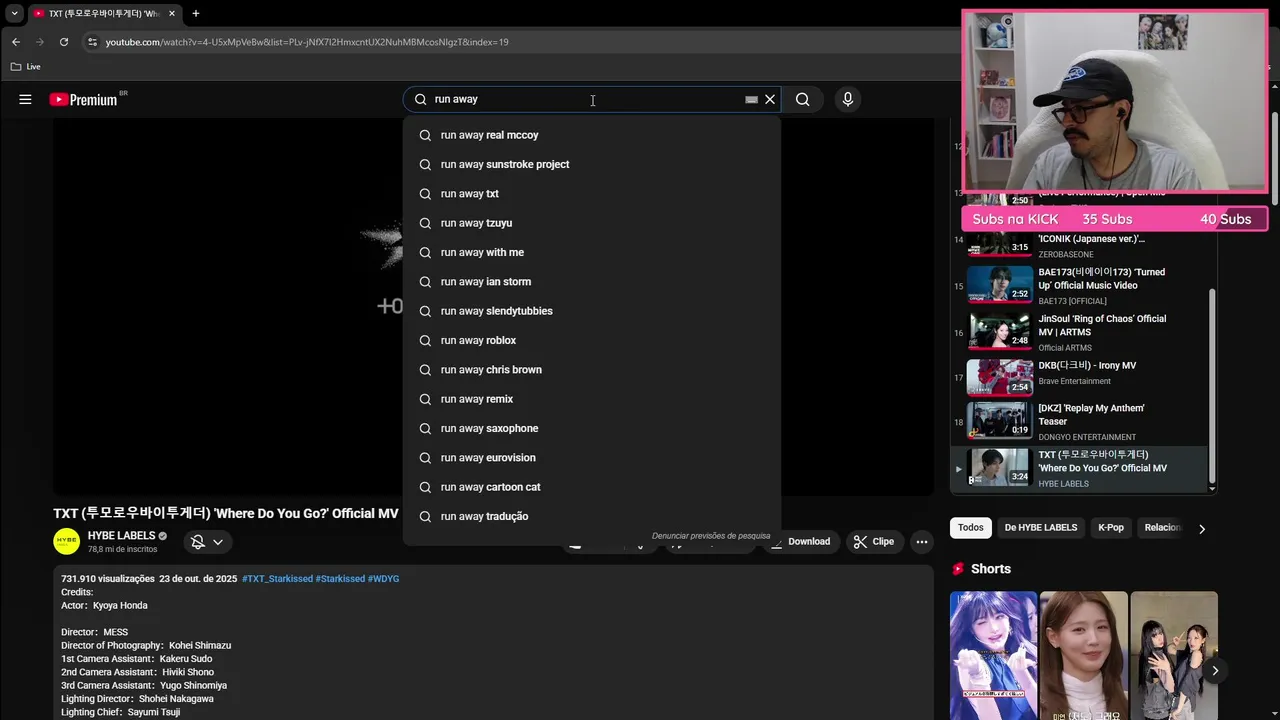Go back with browser back arrow
The height and width of the screenshot is (720, 1280).
coord(15,42)
